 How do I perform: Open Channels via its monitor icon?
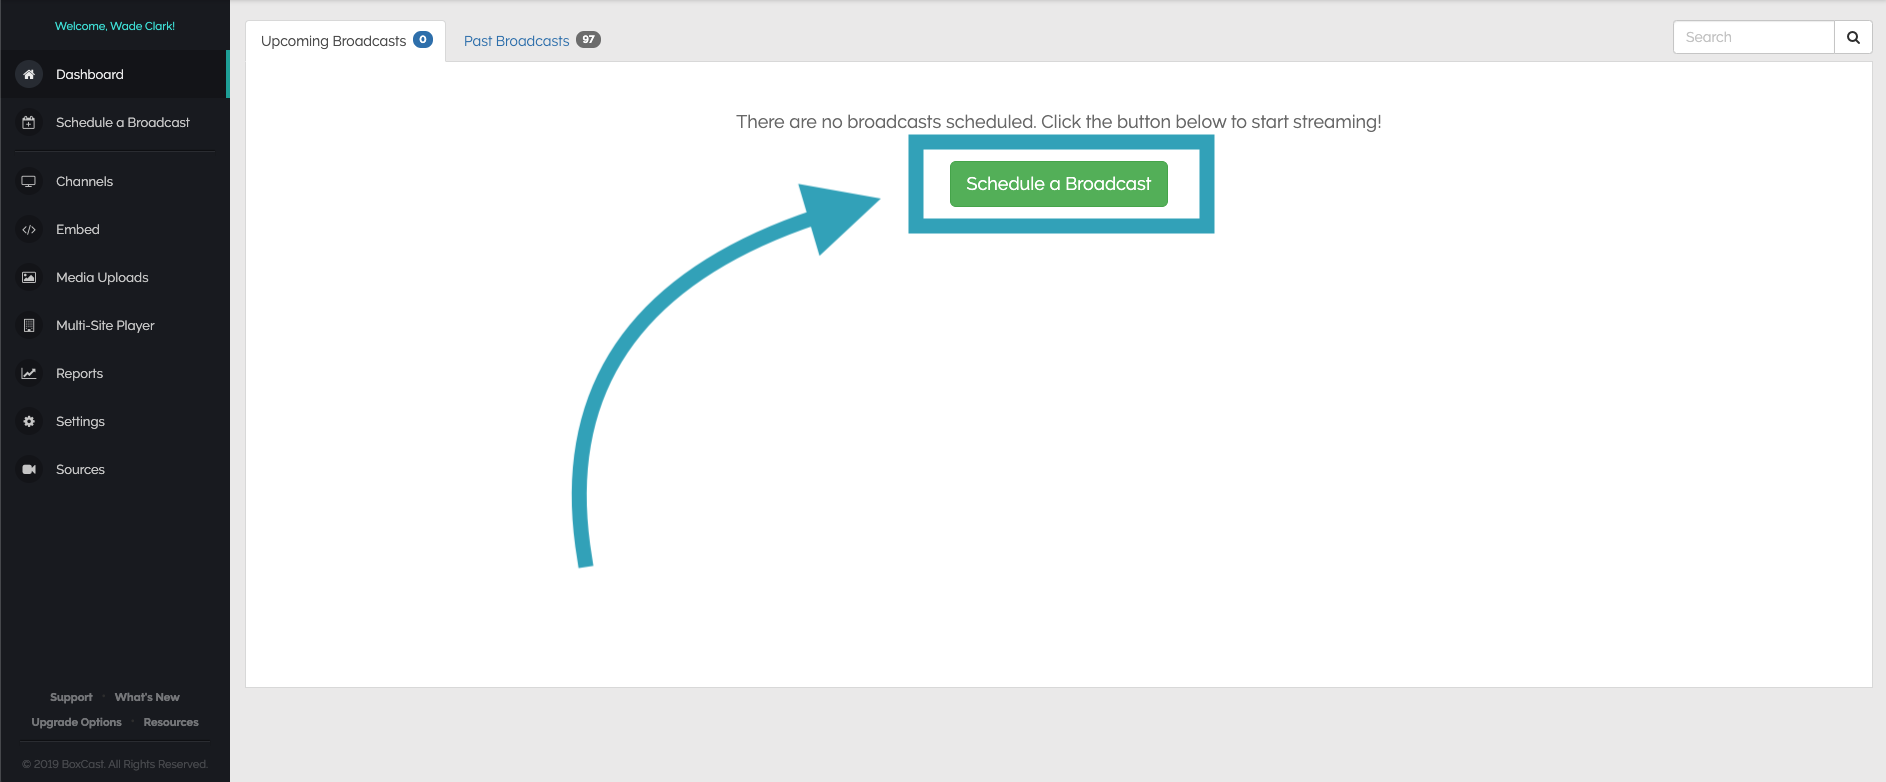[x=29, y=181]
